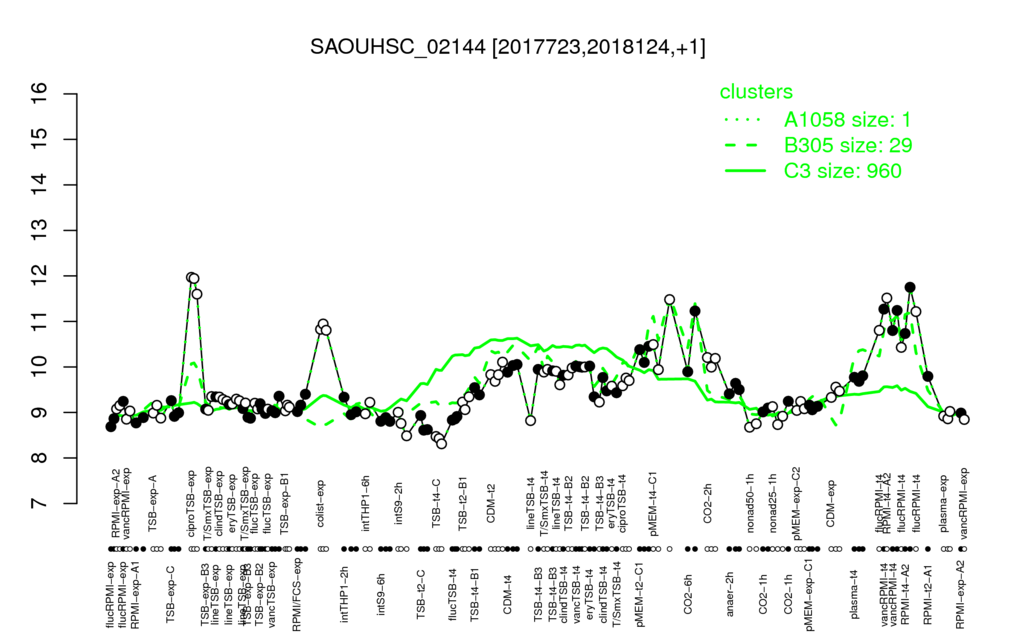Click the lowest data point above TSB-t4-C
This screenshot has width=1024, height=640.
point(441,443)
